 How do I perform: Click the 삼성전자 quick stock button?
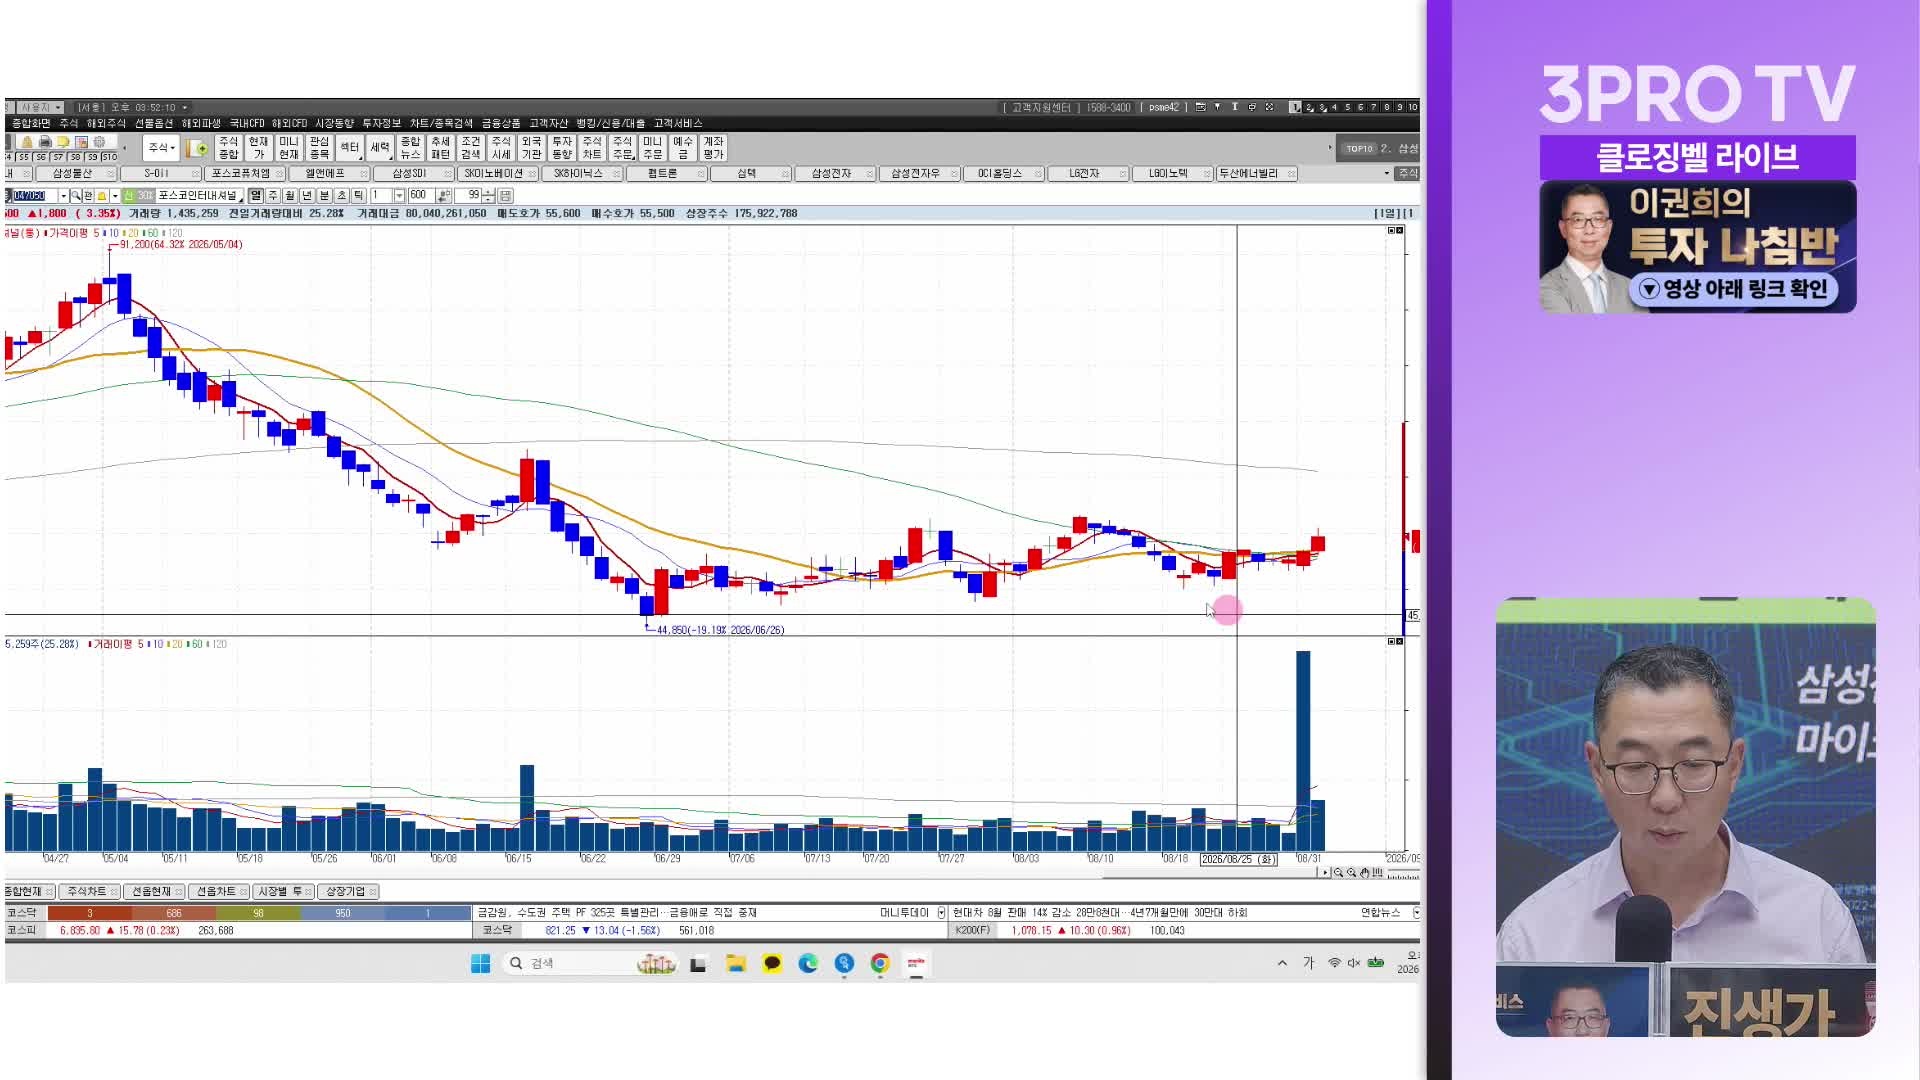(x=831, y=173)
